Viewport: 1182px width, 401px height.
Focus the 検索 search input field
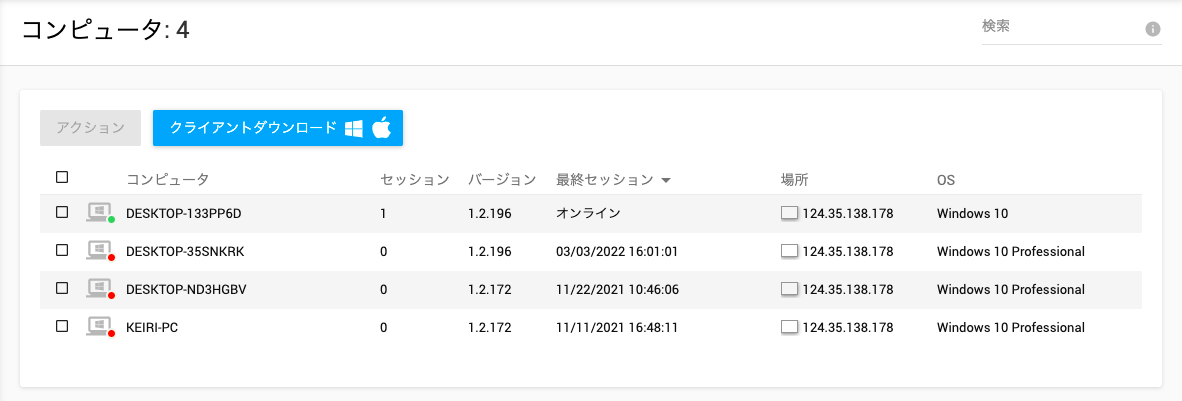click(x=1061, y=29)
